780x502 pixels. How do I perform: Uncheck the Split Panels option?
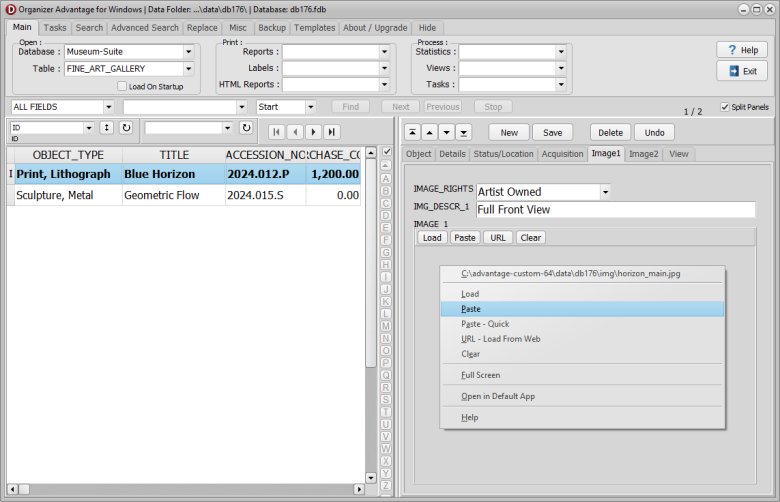click(x=725, y=106)
